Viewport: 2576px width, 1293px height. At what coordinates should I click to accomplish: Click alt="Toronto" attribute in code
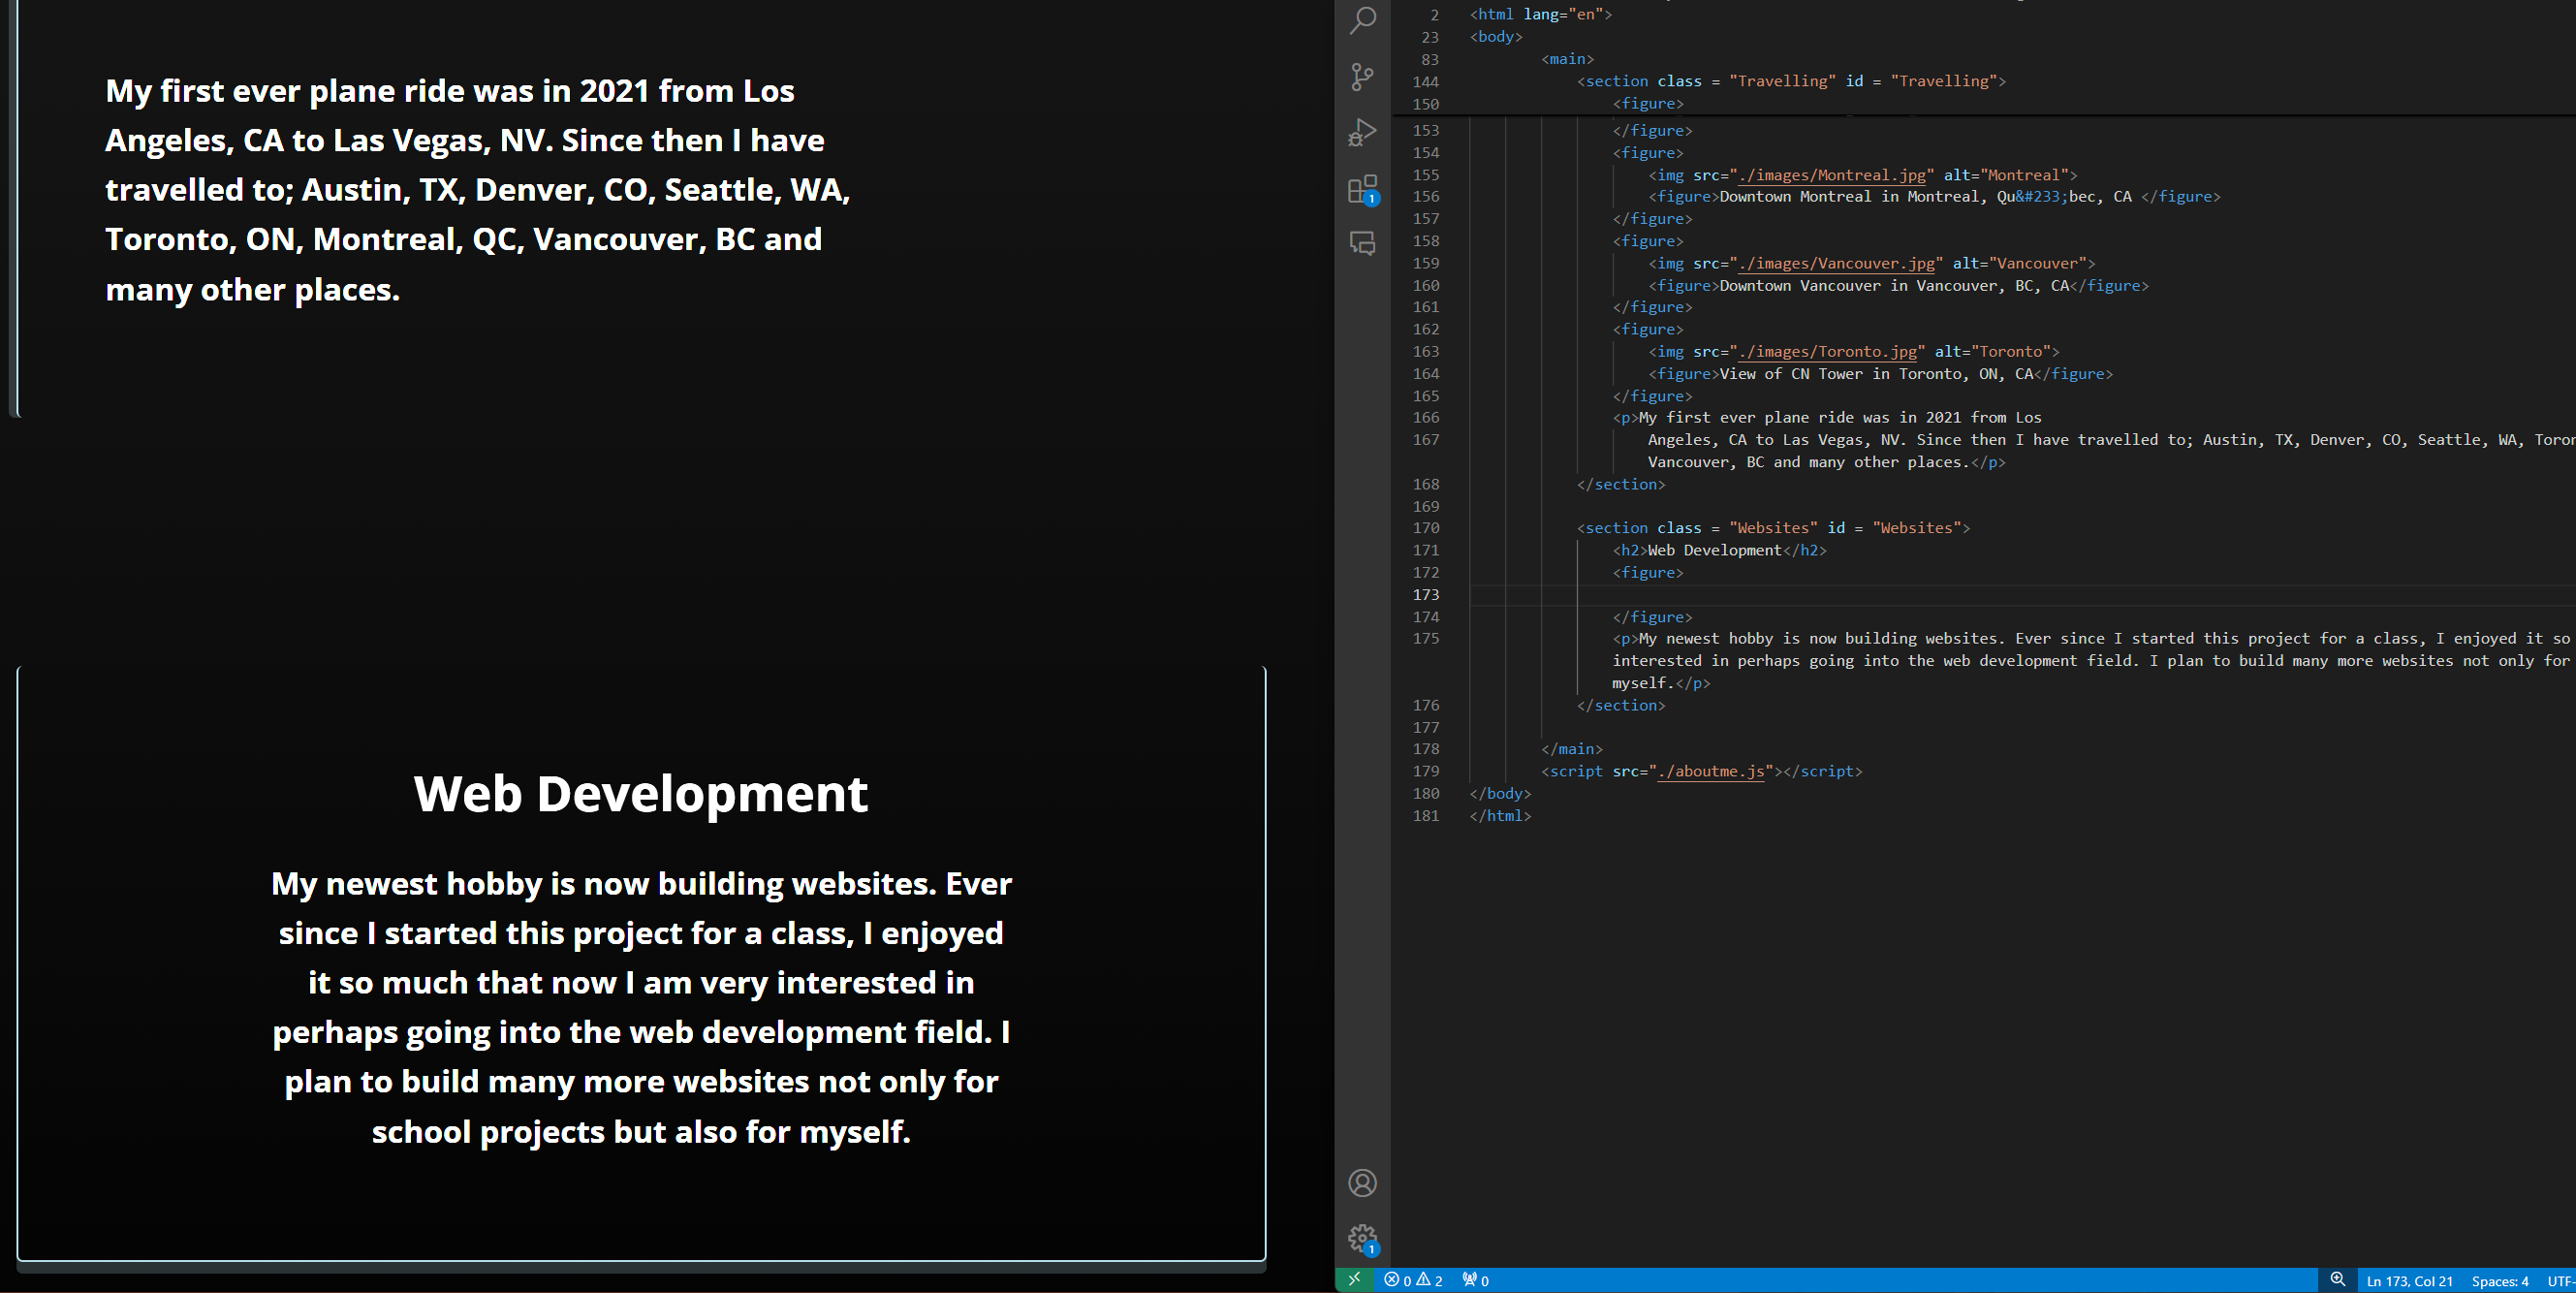click(1993, 352)
